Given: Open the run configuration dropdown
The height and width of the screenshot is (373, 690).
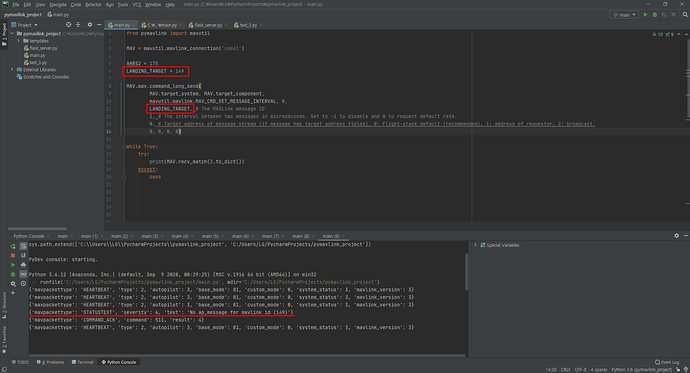Looking at the screenshot, I should [624, 15].
